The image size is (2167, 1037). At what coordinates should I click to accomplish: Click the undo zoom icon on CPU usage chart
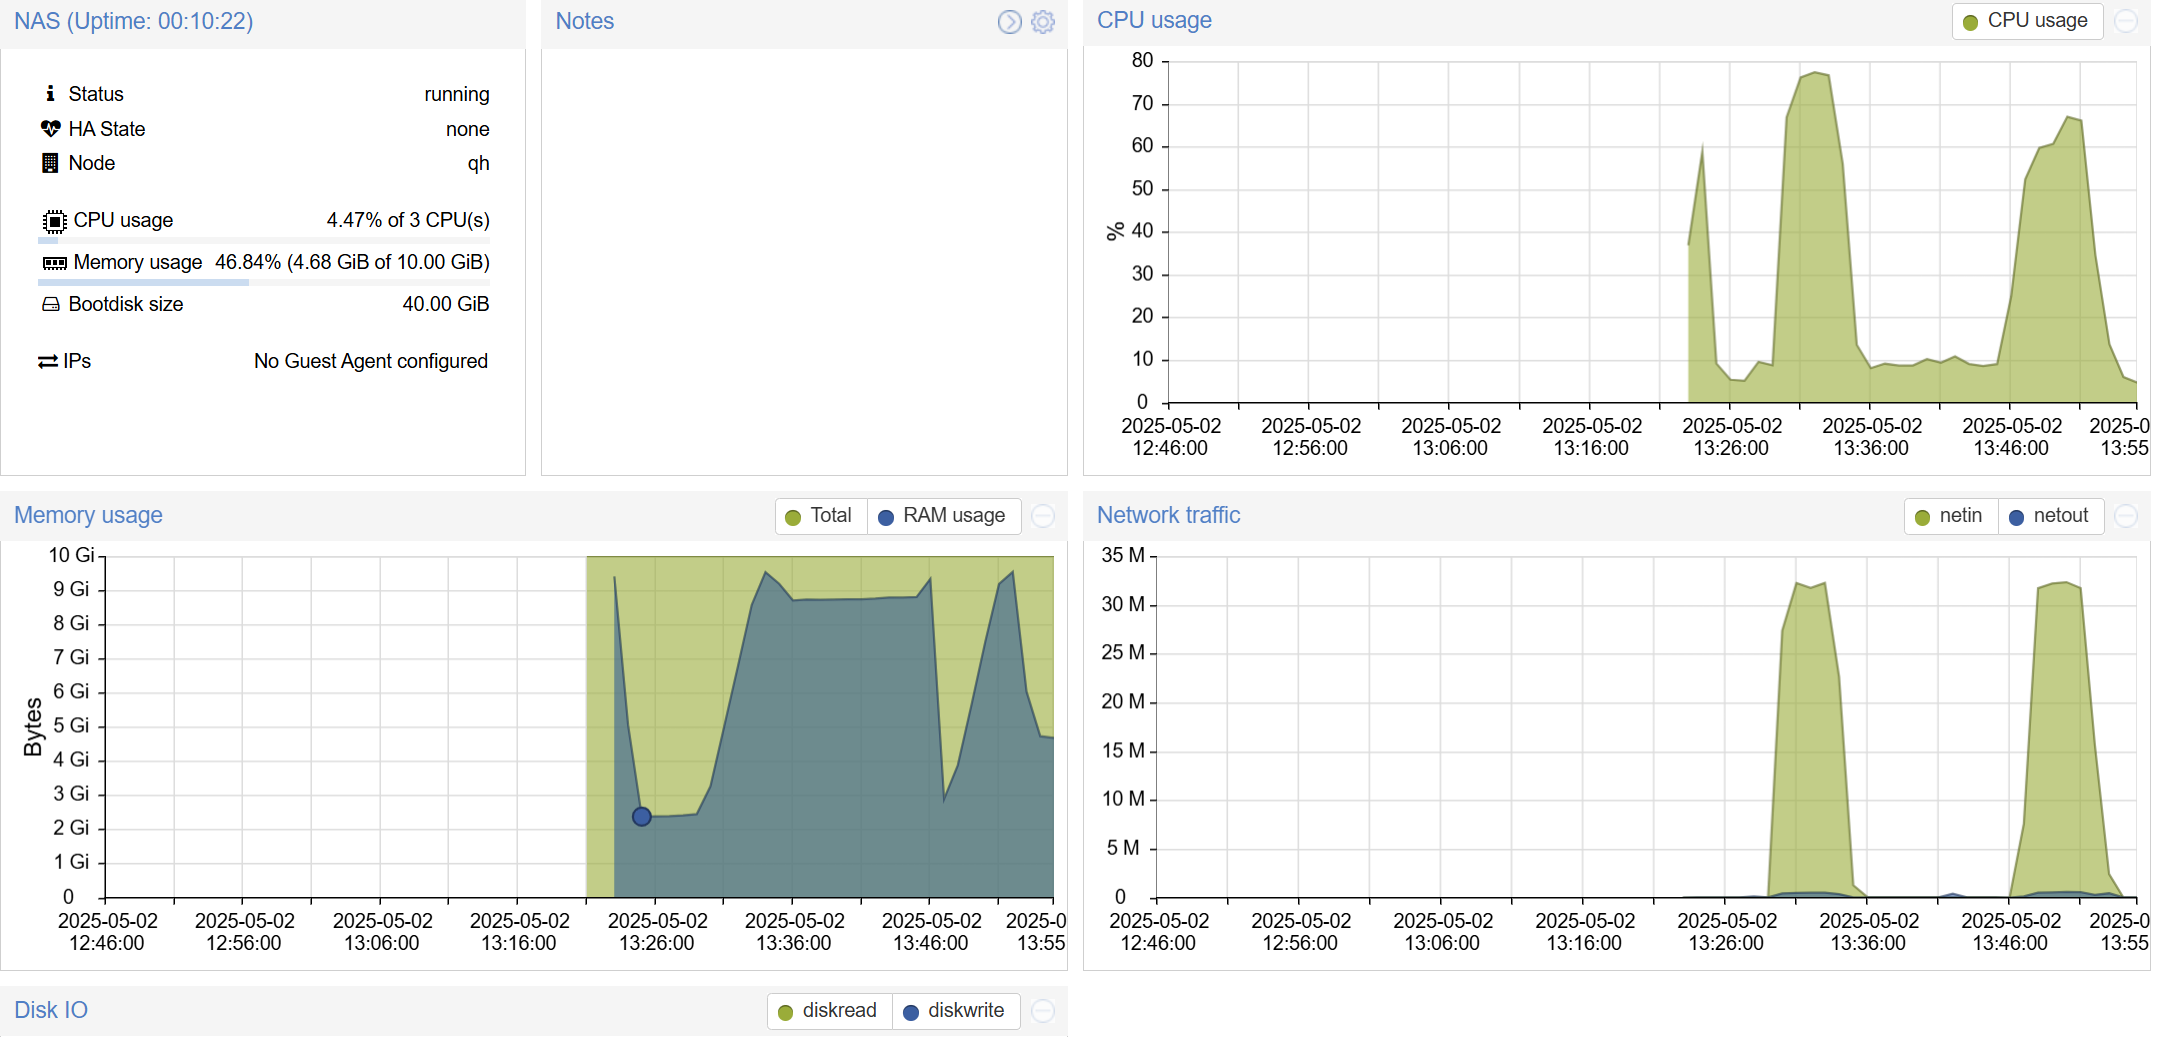2126,21
